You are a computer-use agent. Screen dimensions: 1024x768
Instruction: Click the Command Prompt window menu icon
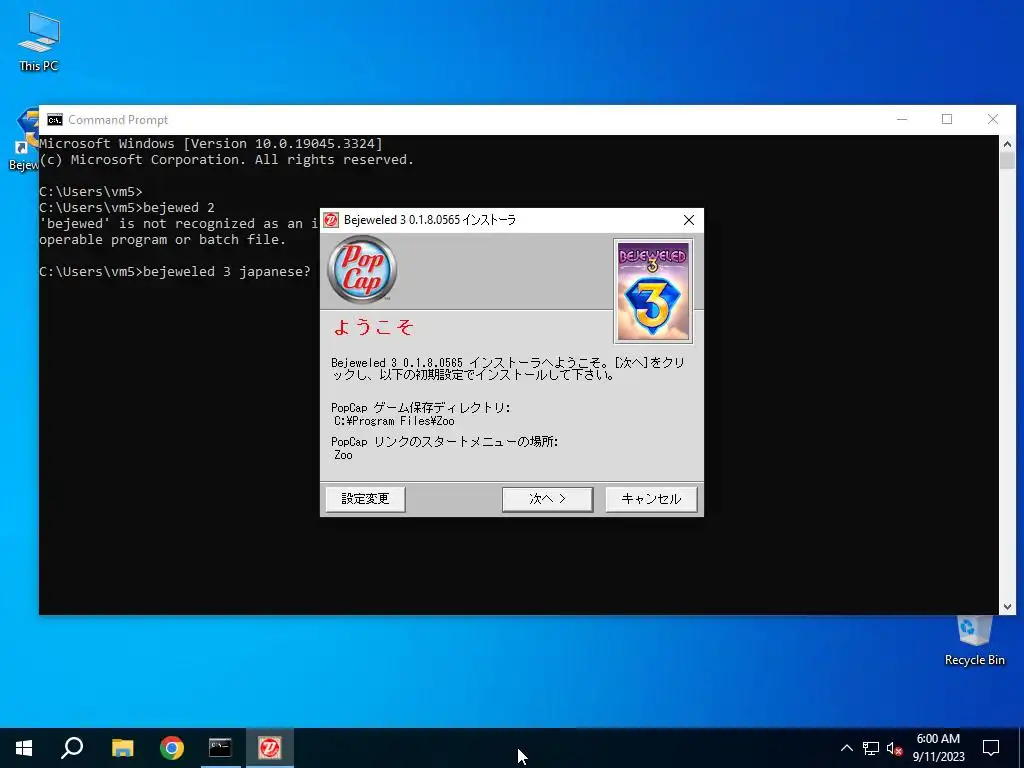click(55, 120)
